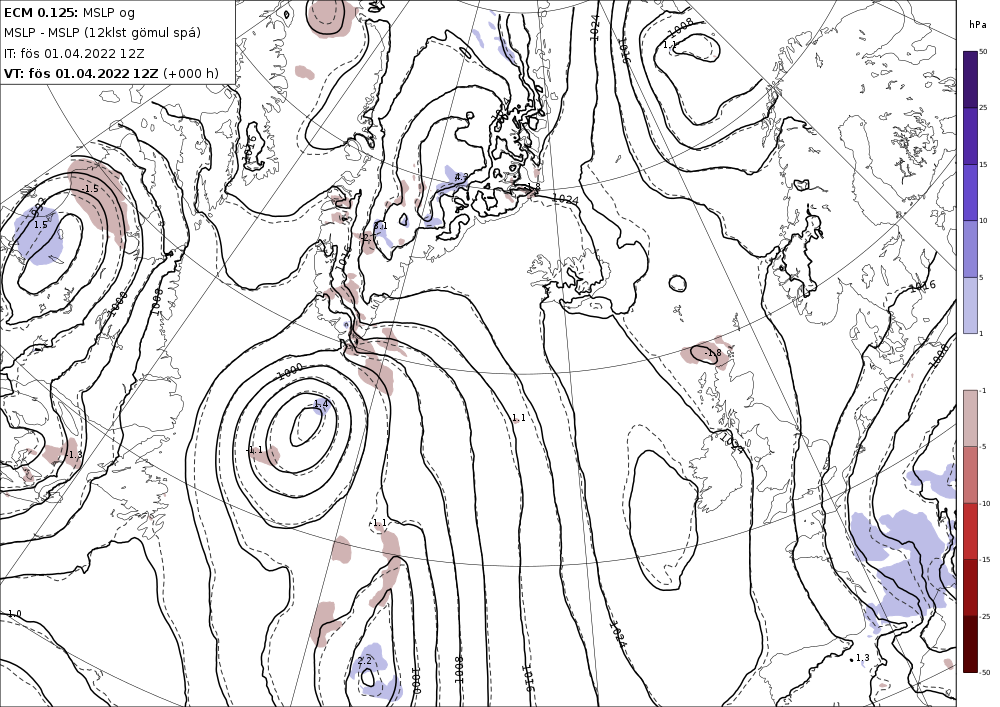Click the 5 to 10 hPa lavender legend band
The height and width of the screenshot is (707, 1000).
point(970,249)
